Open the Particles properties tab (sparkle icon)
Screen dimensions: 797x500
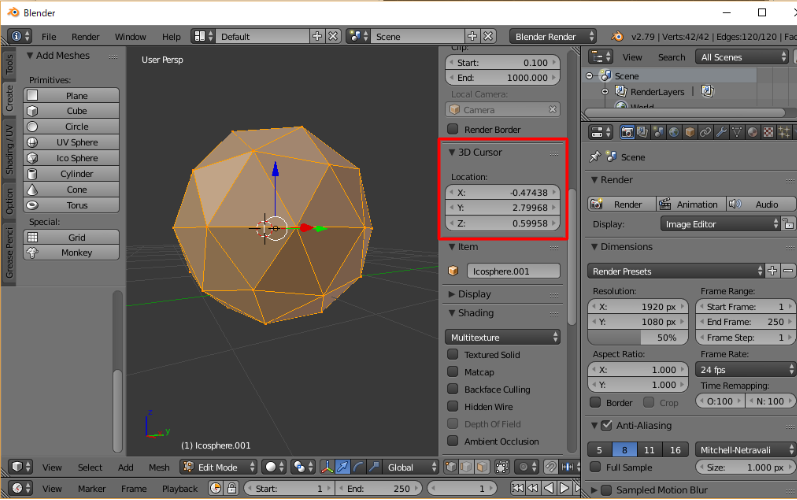coord(784,133)
